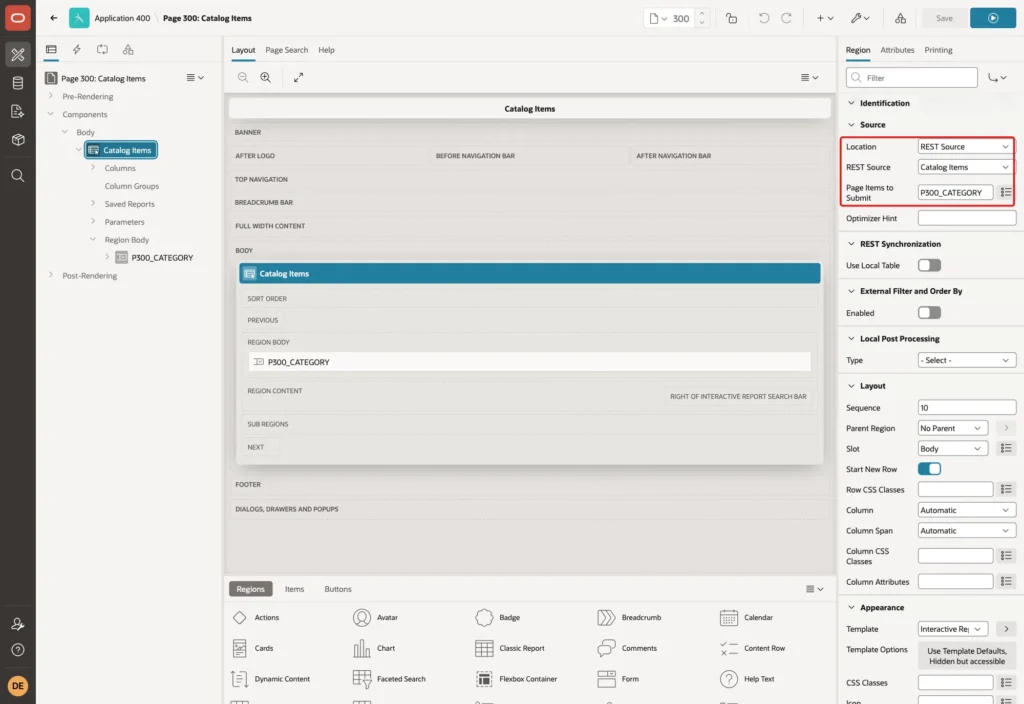Redo the last change
Screen dimensions: 1024x704
pyautogui.click(x=786, y=18)
